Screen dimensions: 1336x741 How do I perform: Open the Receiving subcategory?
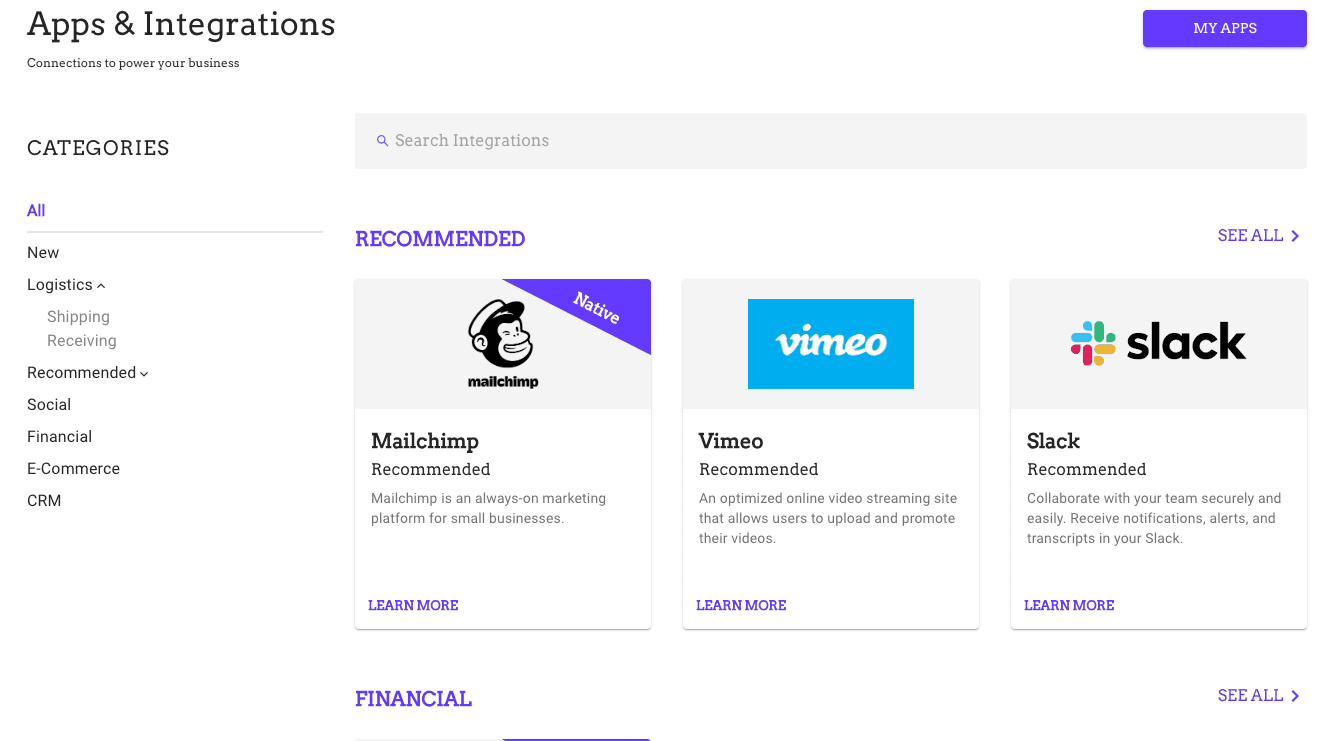click(x=82, y=340)
